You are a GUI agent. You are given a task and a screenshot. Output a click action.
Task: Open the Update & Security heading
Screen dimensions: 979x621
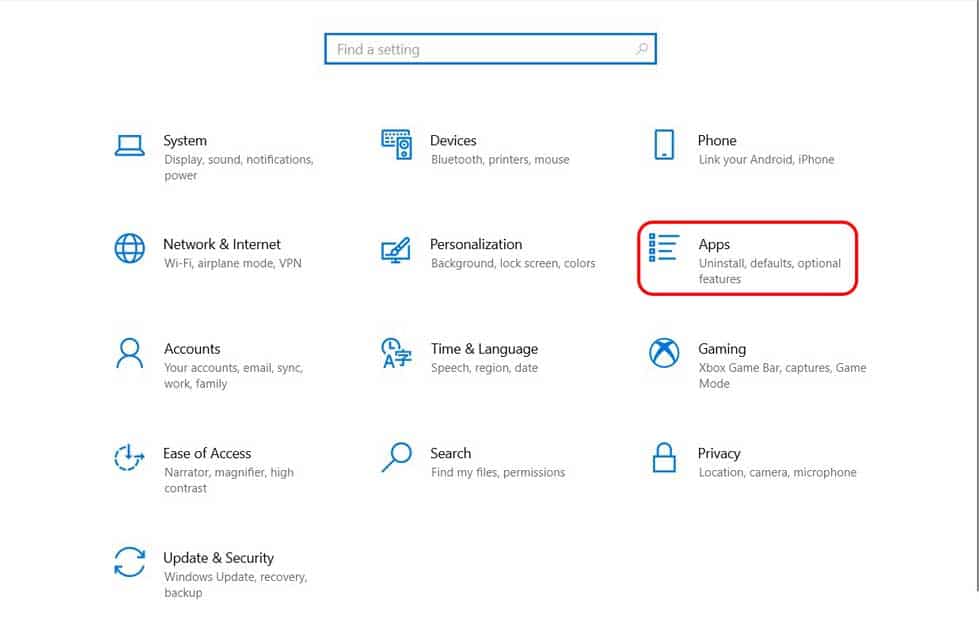coord(218,558)
